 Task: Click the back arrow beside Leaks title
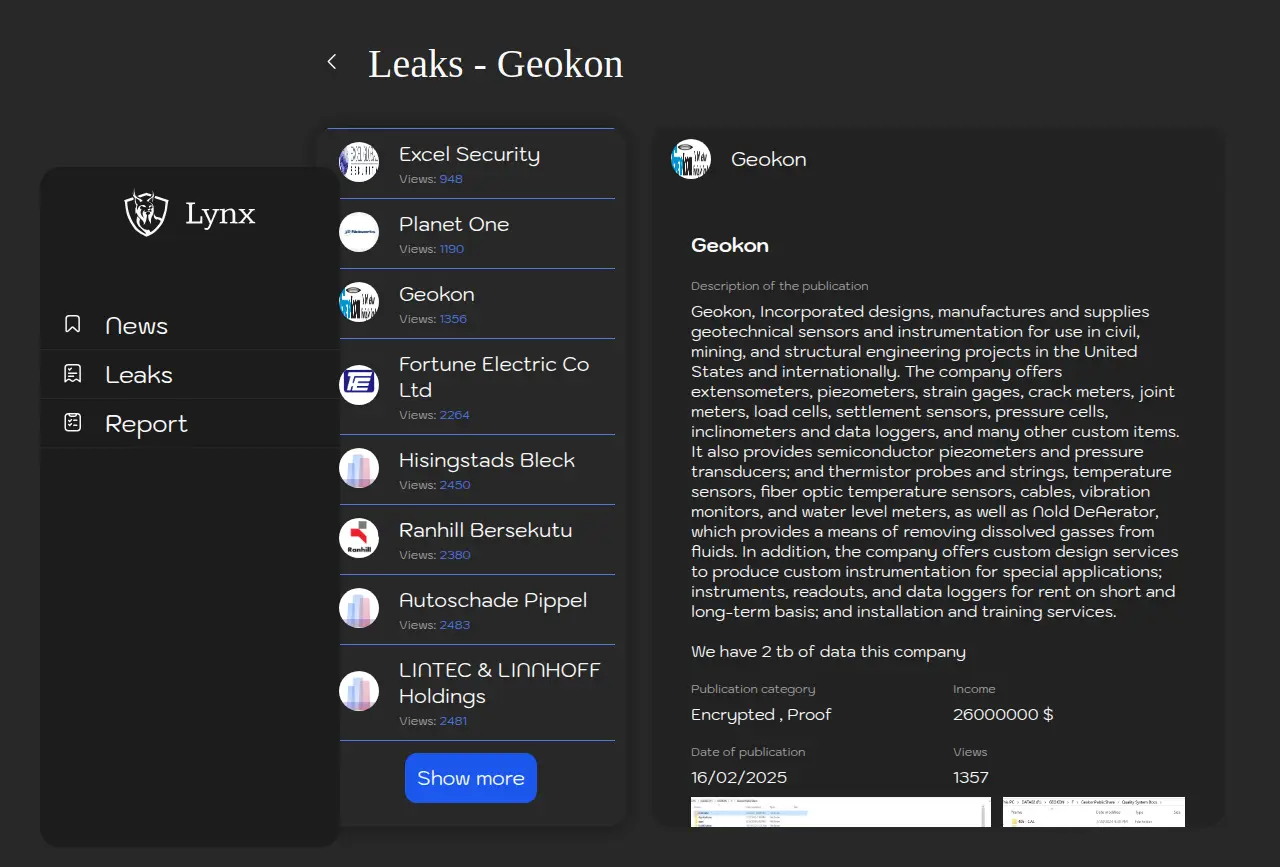click(332, 62)
